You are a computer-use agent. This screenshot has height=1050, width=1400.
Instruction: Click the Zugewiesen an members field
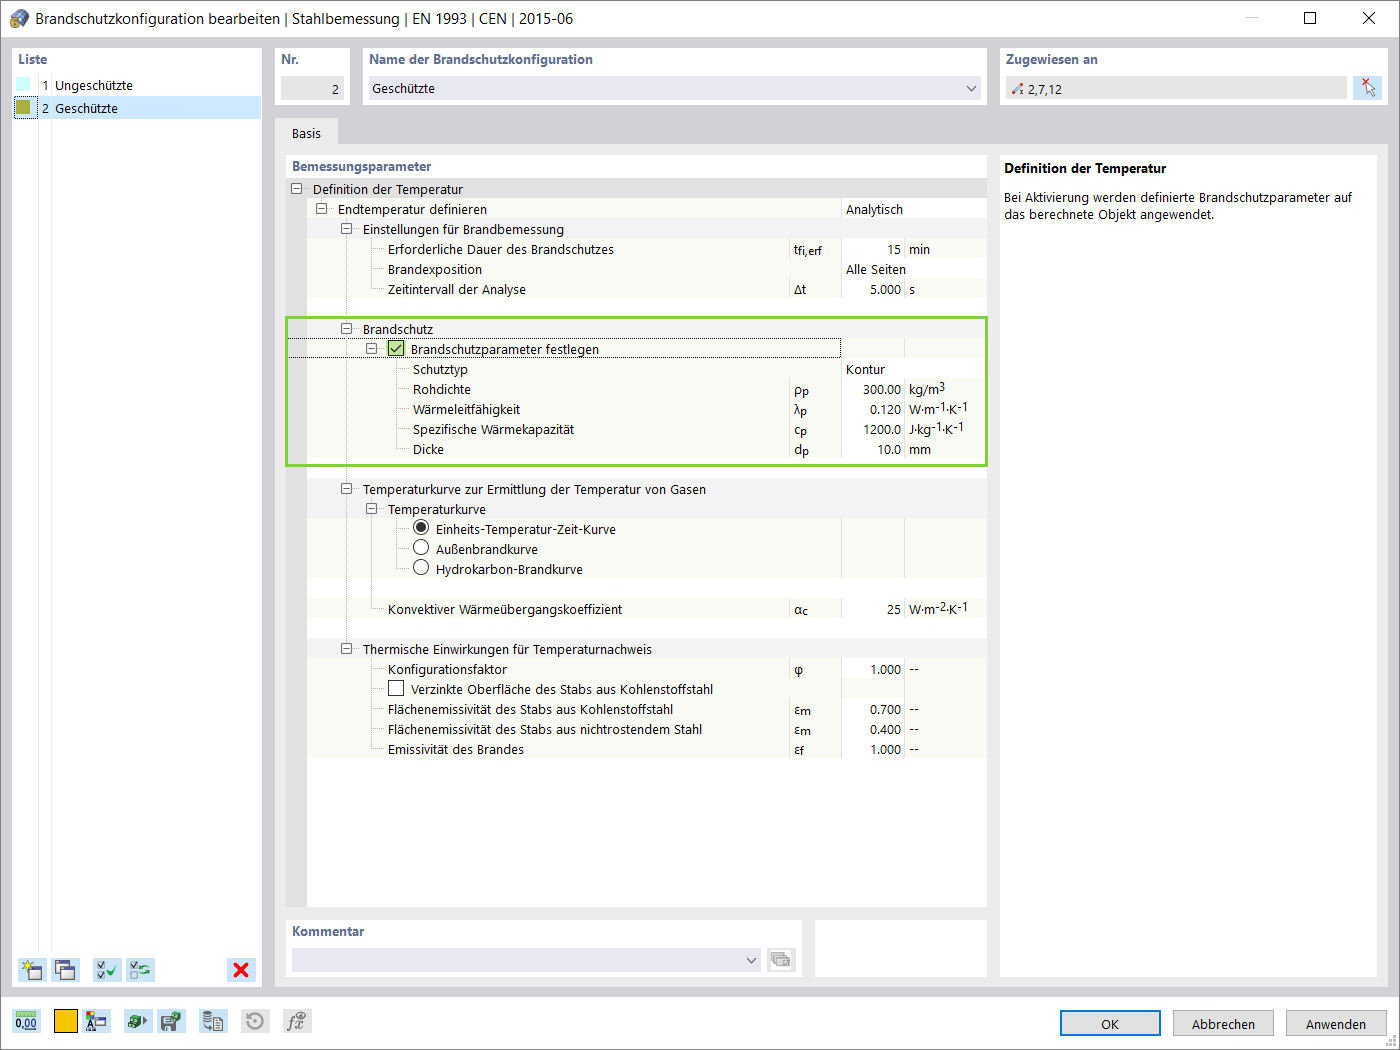coord(1176,88)
